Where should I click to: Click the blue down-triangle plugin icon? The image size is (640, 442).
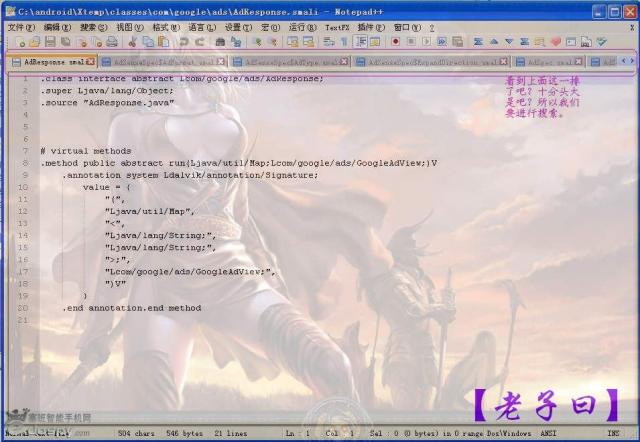(x=509, y=42)
